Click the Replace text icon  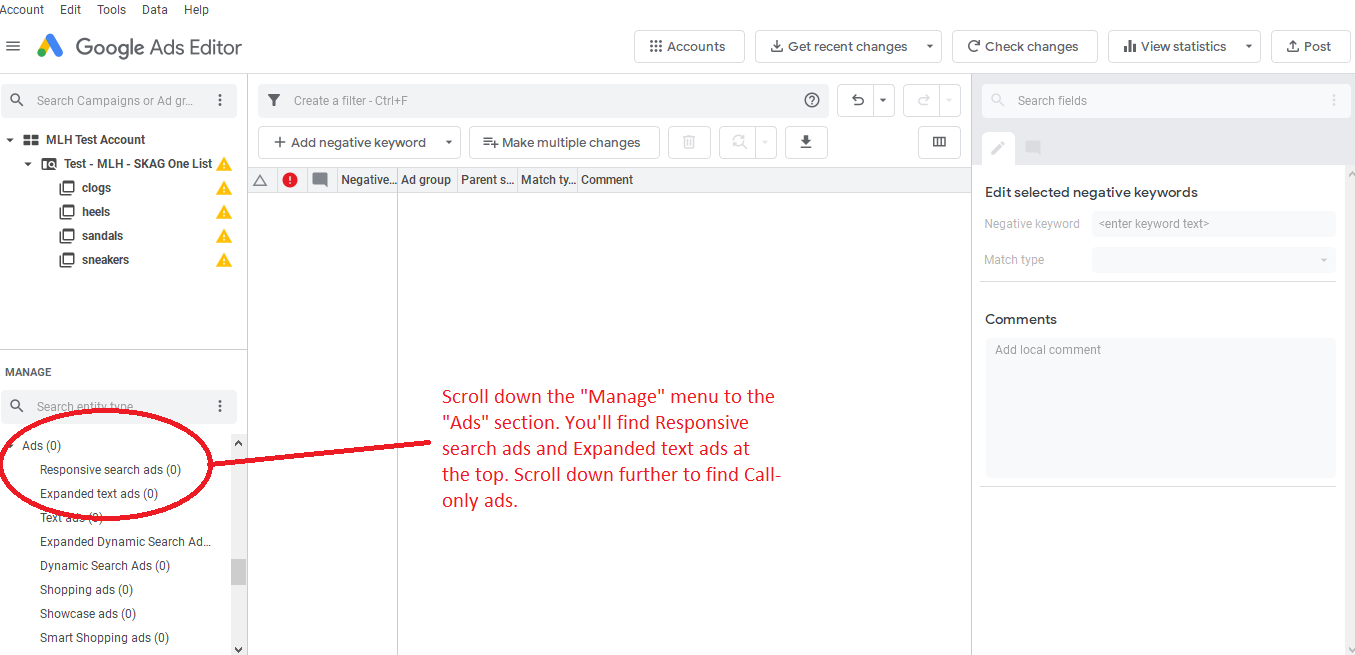(x=739, y=142)
